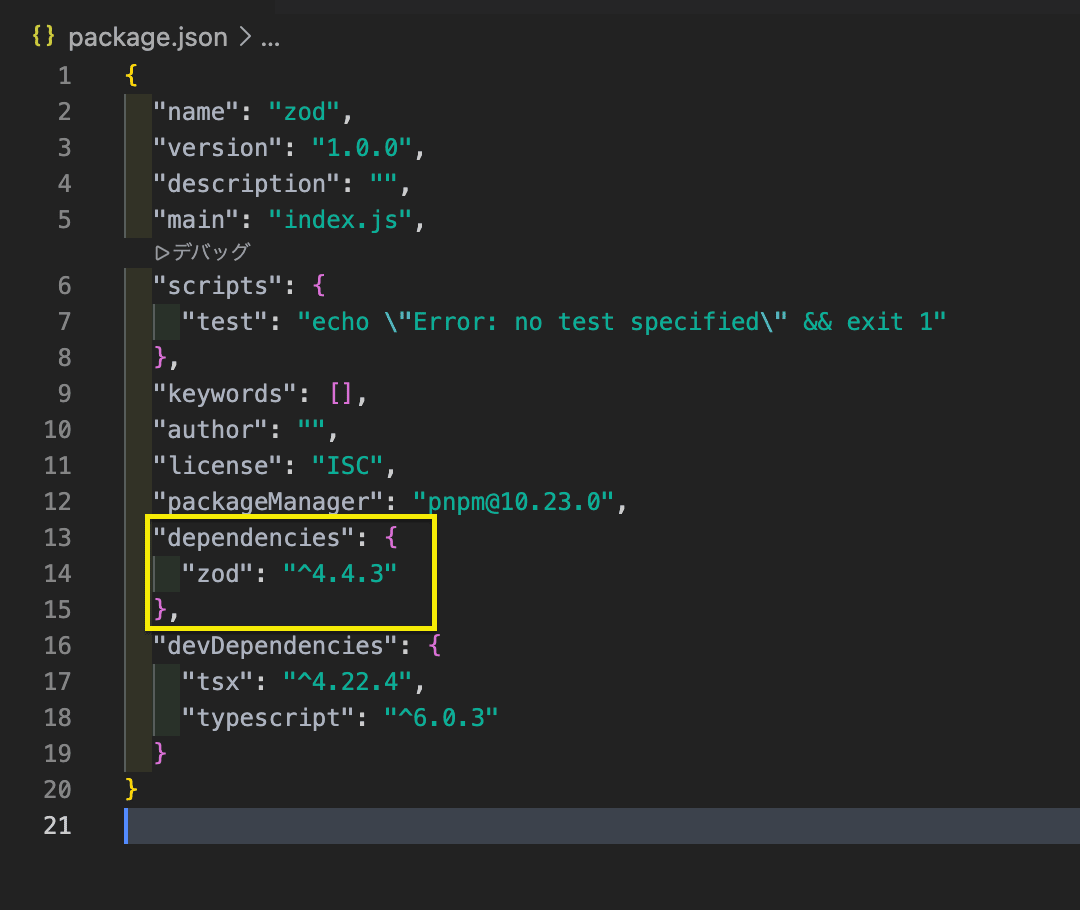Click the "license" key
Screen dimensions: 1080x910
[218, 466]
